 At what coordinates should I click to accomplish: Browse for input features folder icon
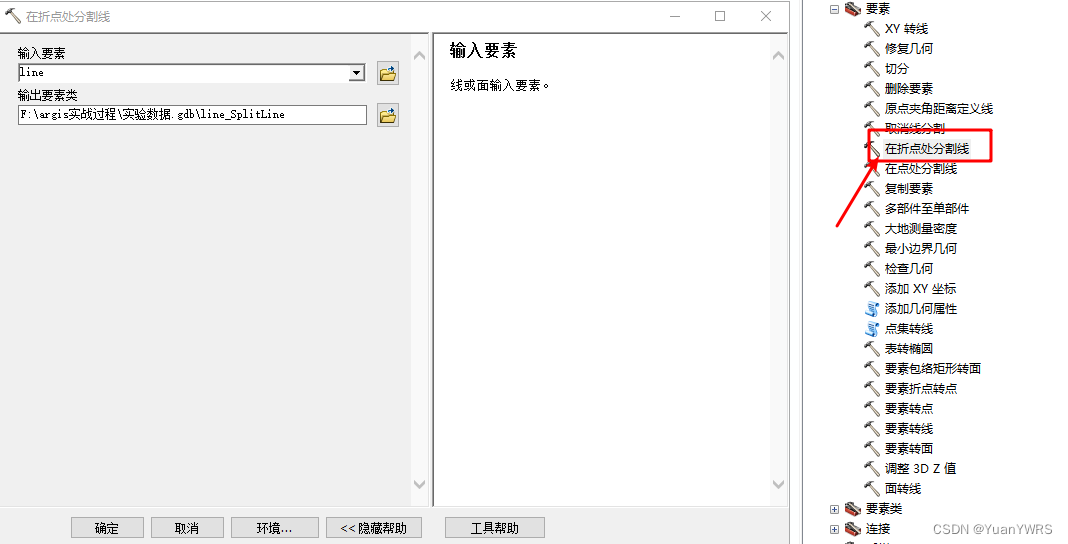388,74
